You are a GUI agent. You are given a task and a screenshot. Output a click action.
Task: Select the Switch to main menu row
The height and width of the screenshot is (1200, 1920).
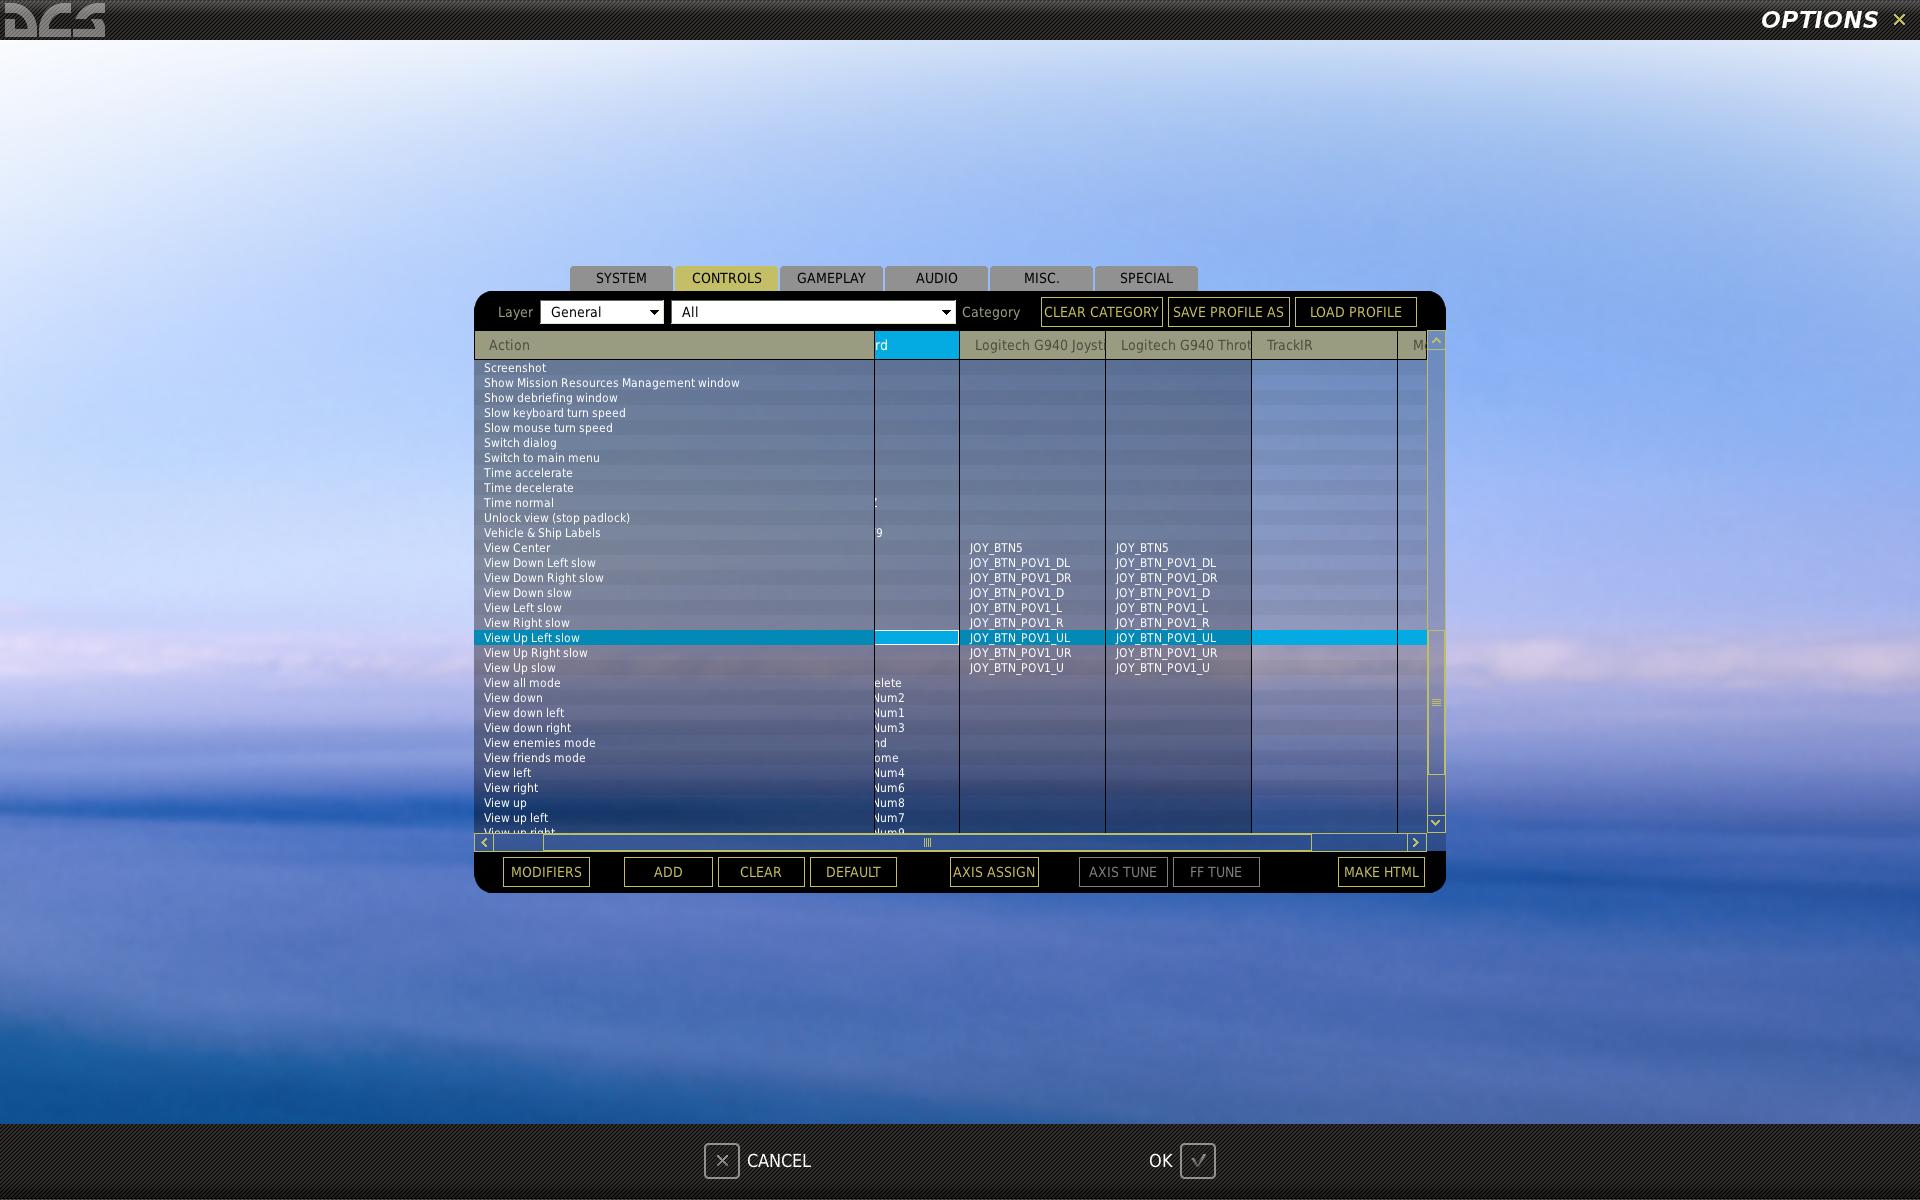pos(674,458)
